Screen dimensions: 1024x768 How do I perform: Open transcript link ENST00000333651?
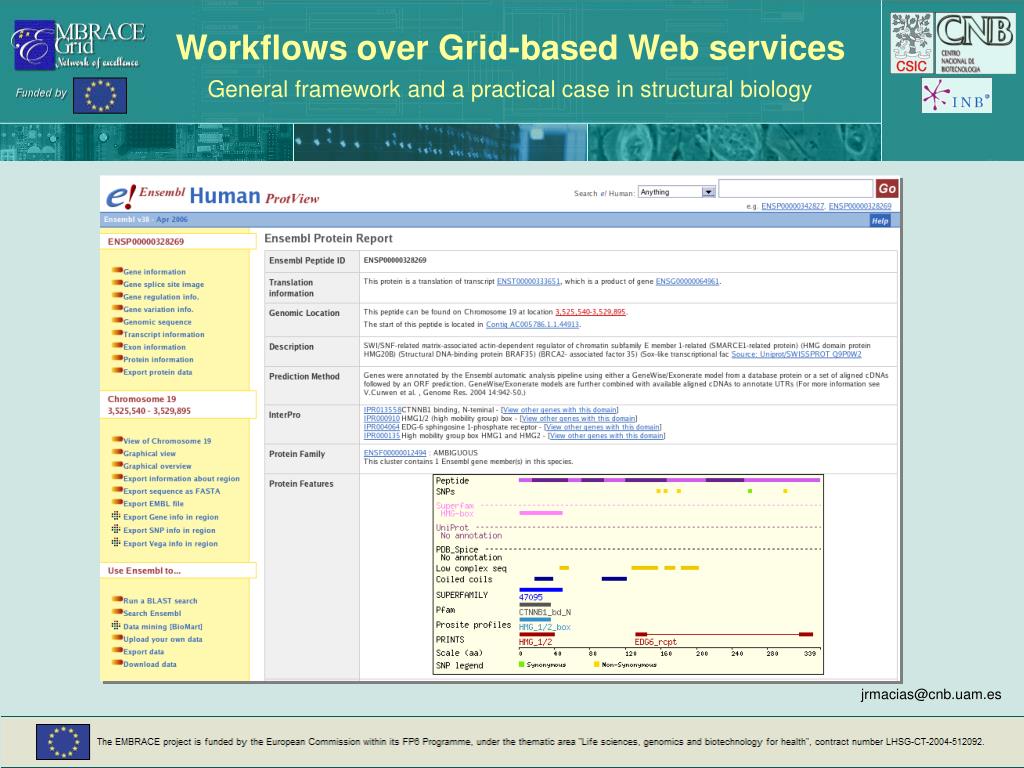(x=528, y=281)
